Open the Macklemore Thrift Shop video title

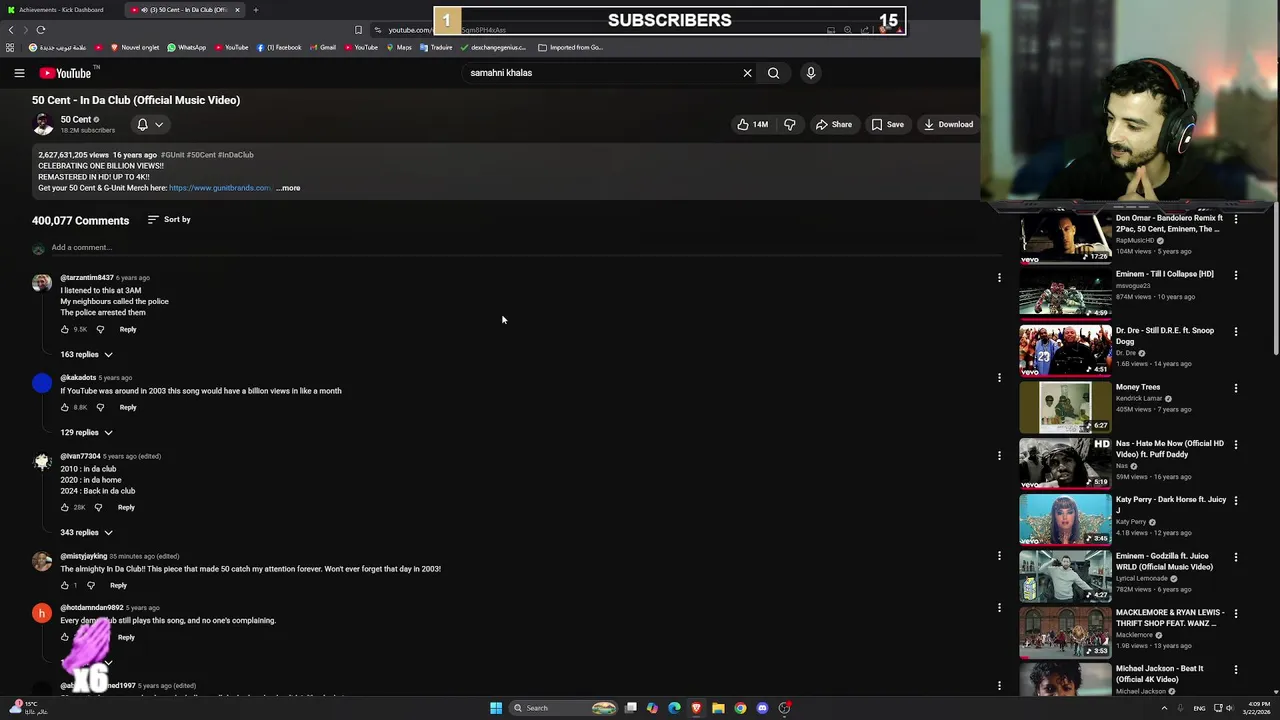pyautogui.click(x=1169, y=618)
